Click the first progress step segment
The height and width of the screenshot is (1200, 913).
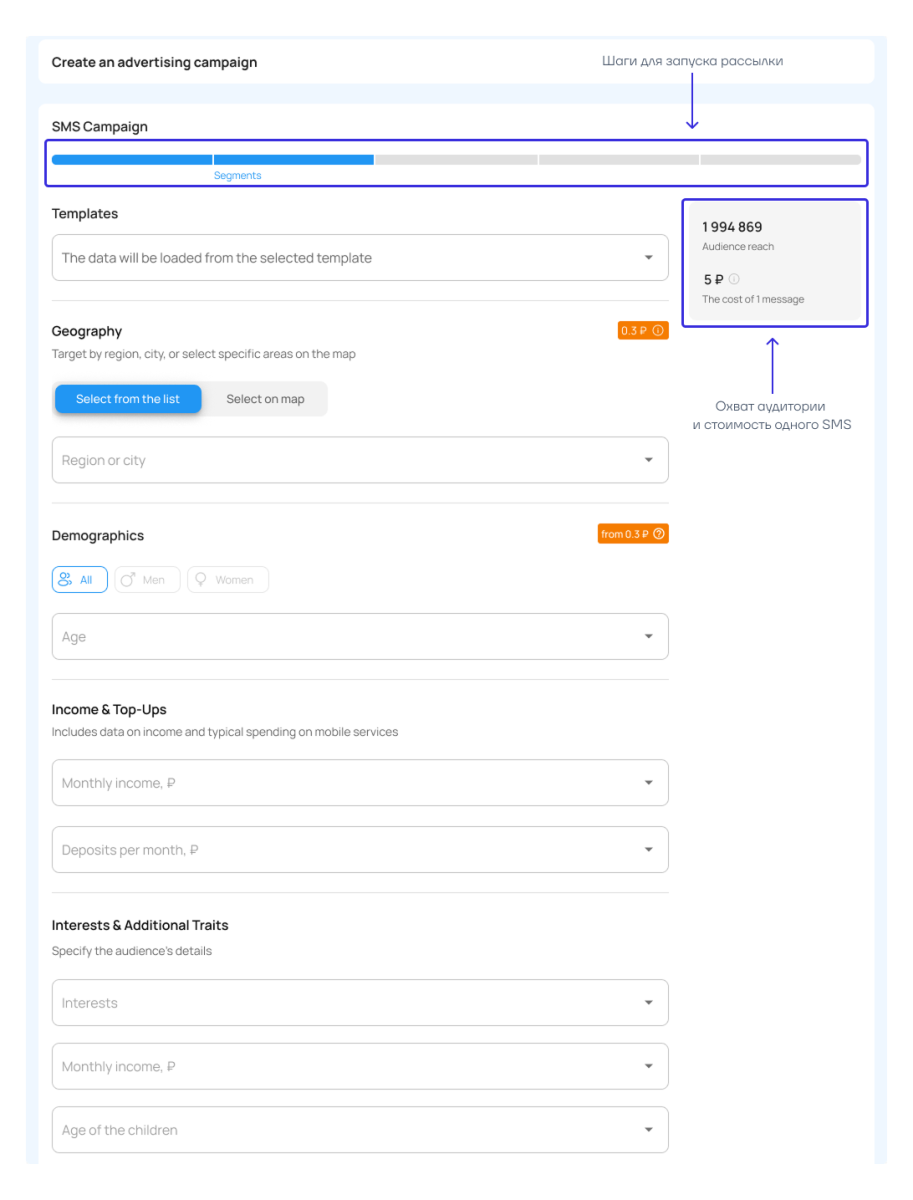coord(132,159)
